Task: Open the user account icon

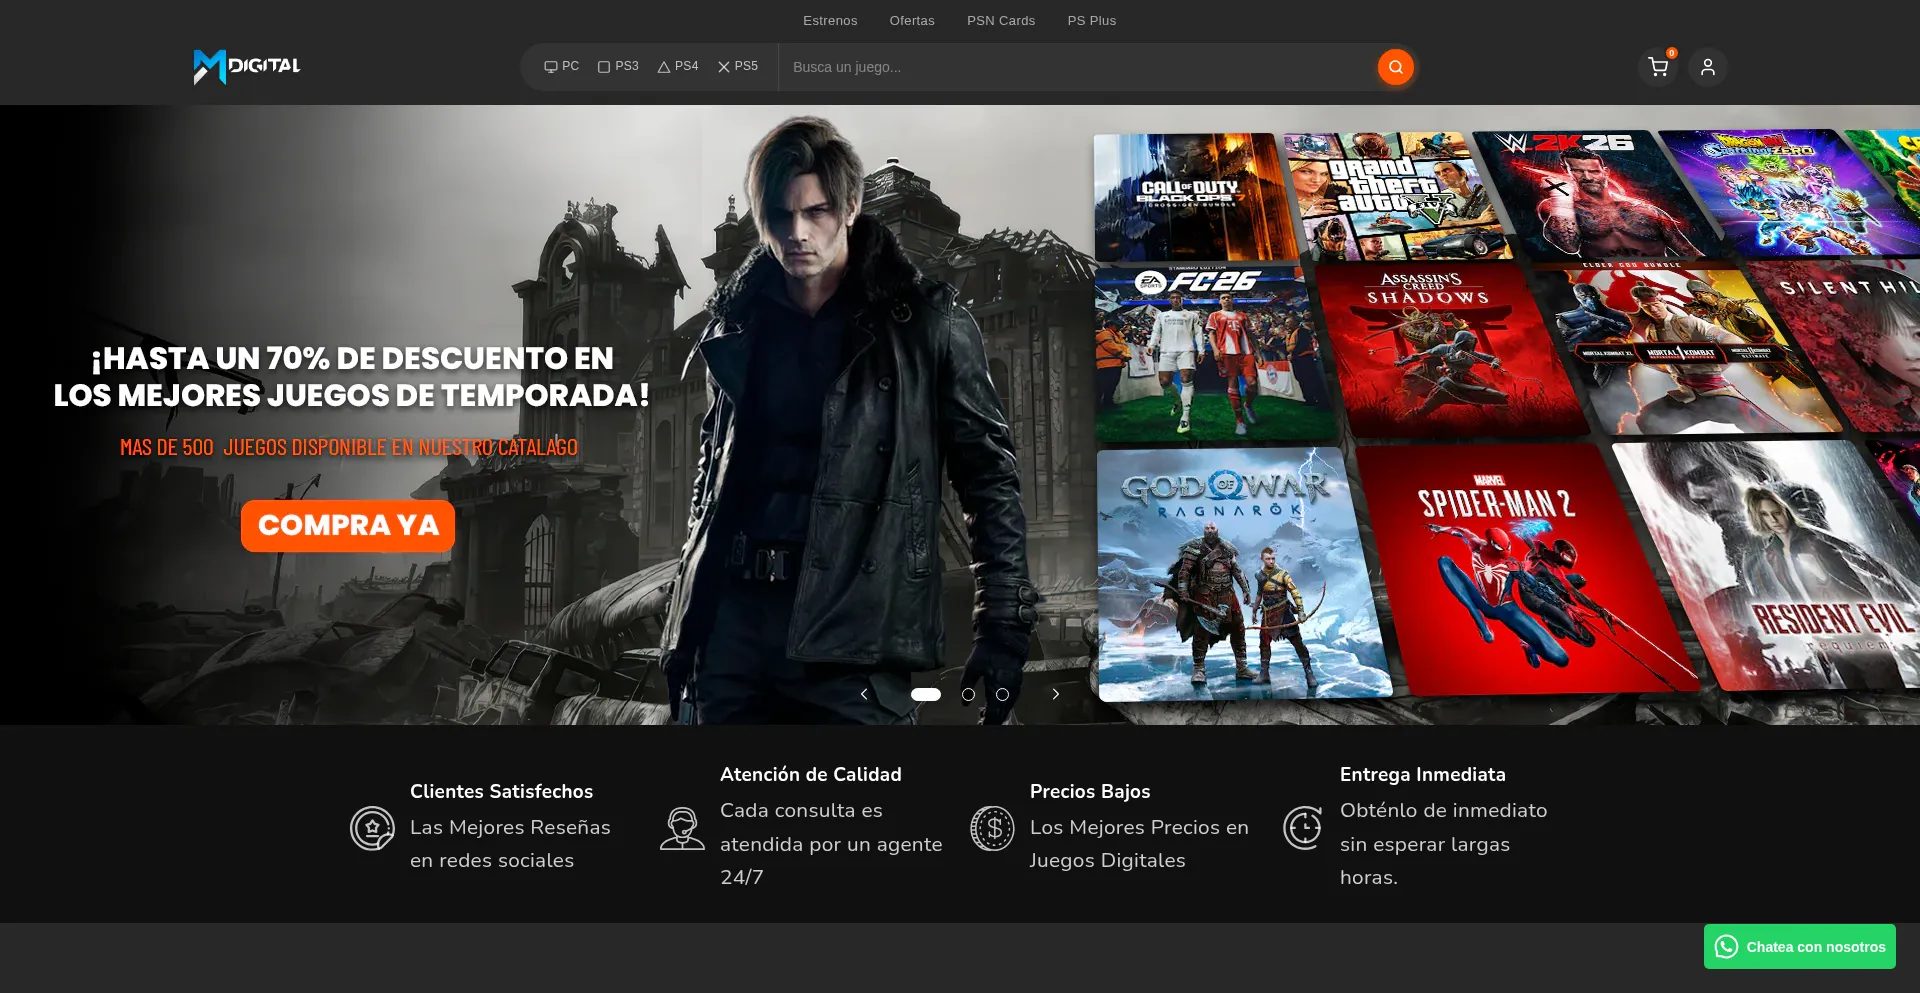Action: point(1708,67)
